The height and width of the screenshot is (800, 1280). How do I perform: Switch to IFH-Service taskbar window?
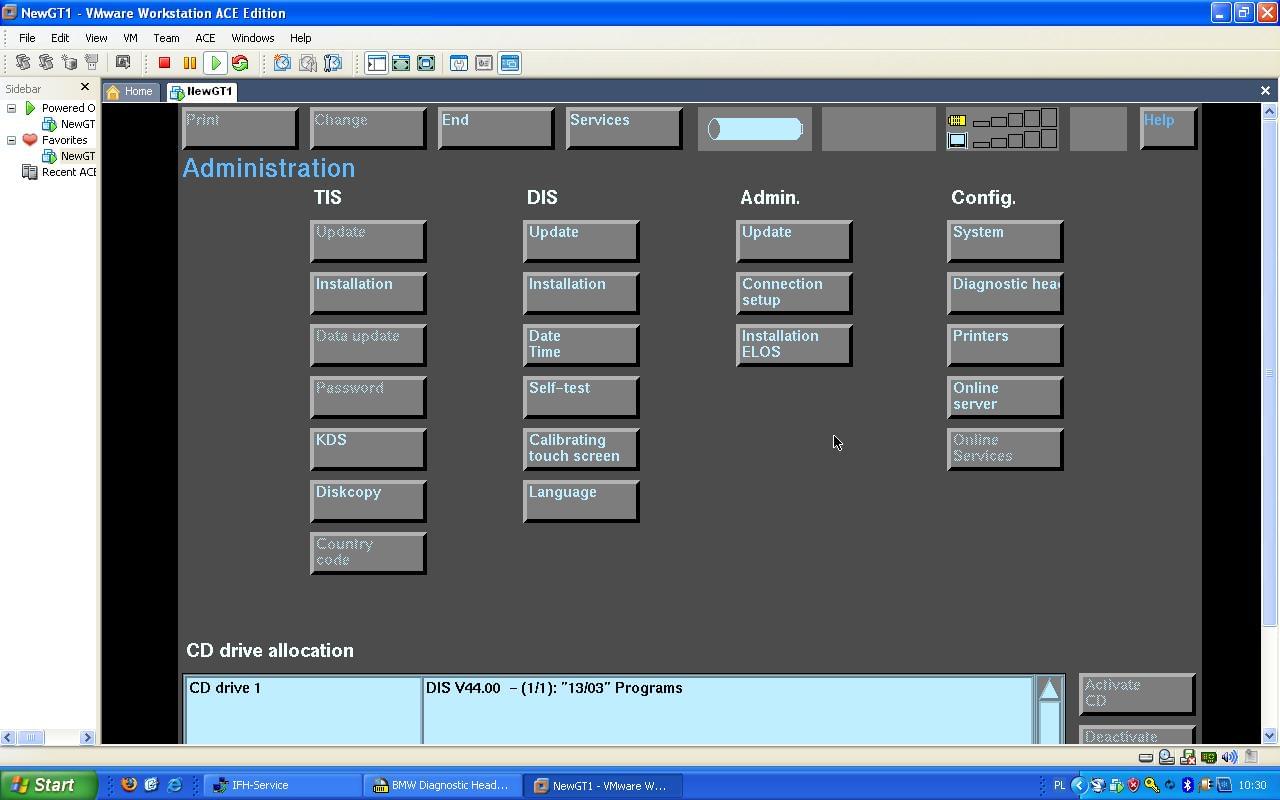283,785
